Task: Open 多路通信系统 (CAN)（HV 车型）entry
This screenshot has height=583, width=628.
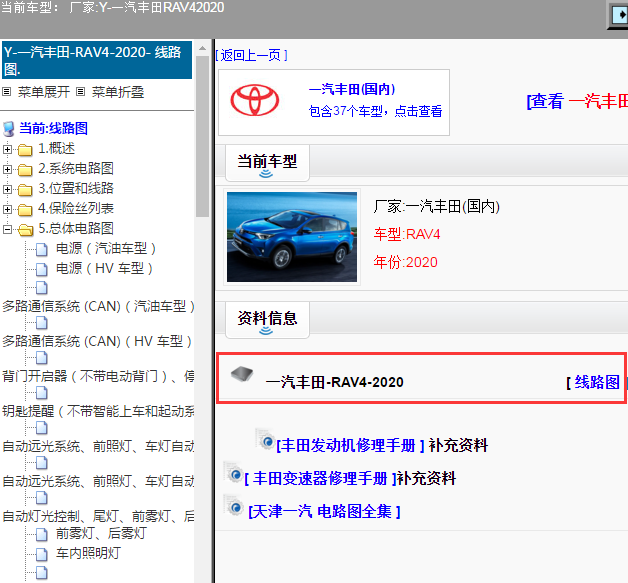Action: click(x=97, y=341)
